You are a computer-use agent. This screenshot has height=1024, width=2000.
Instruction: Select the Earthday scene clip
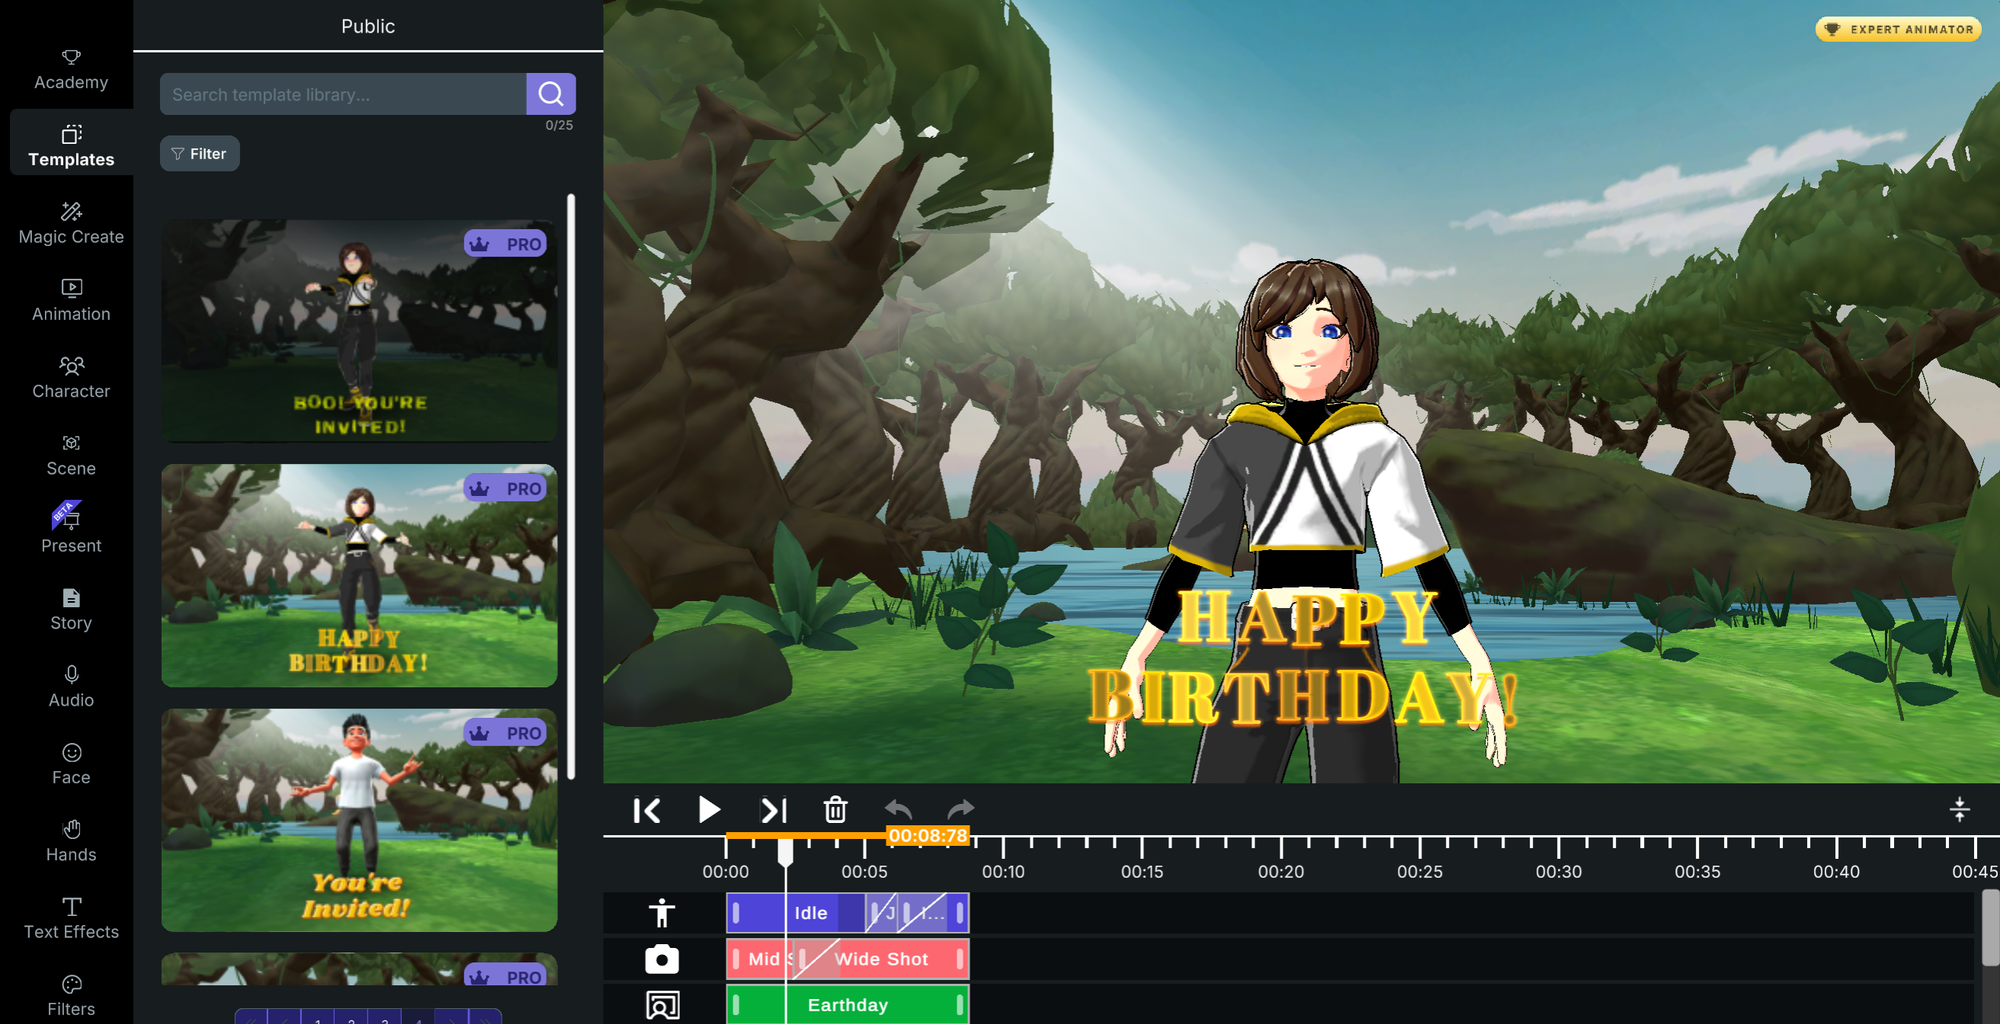847,1004
